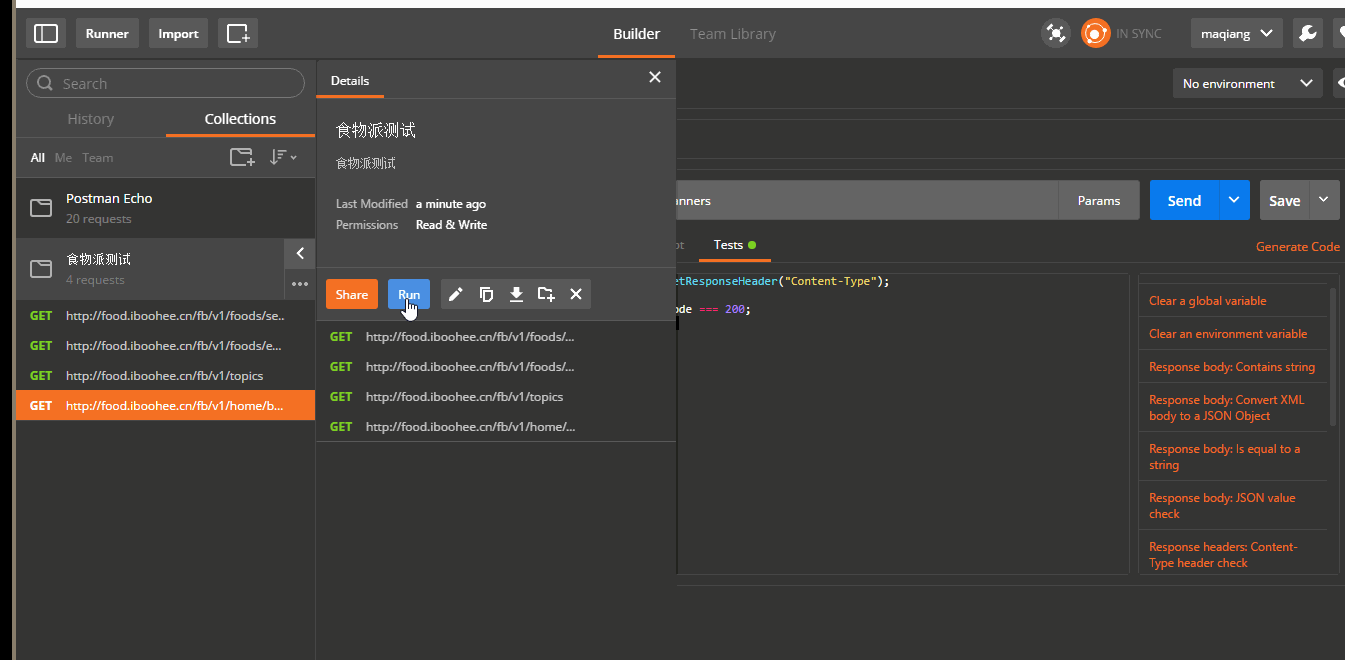Click the duplicate collection icon
Screen dimensions: 1345x660
(486, 294)
